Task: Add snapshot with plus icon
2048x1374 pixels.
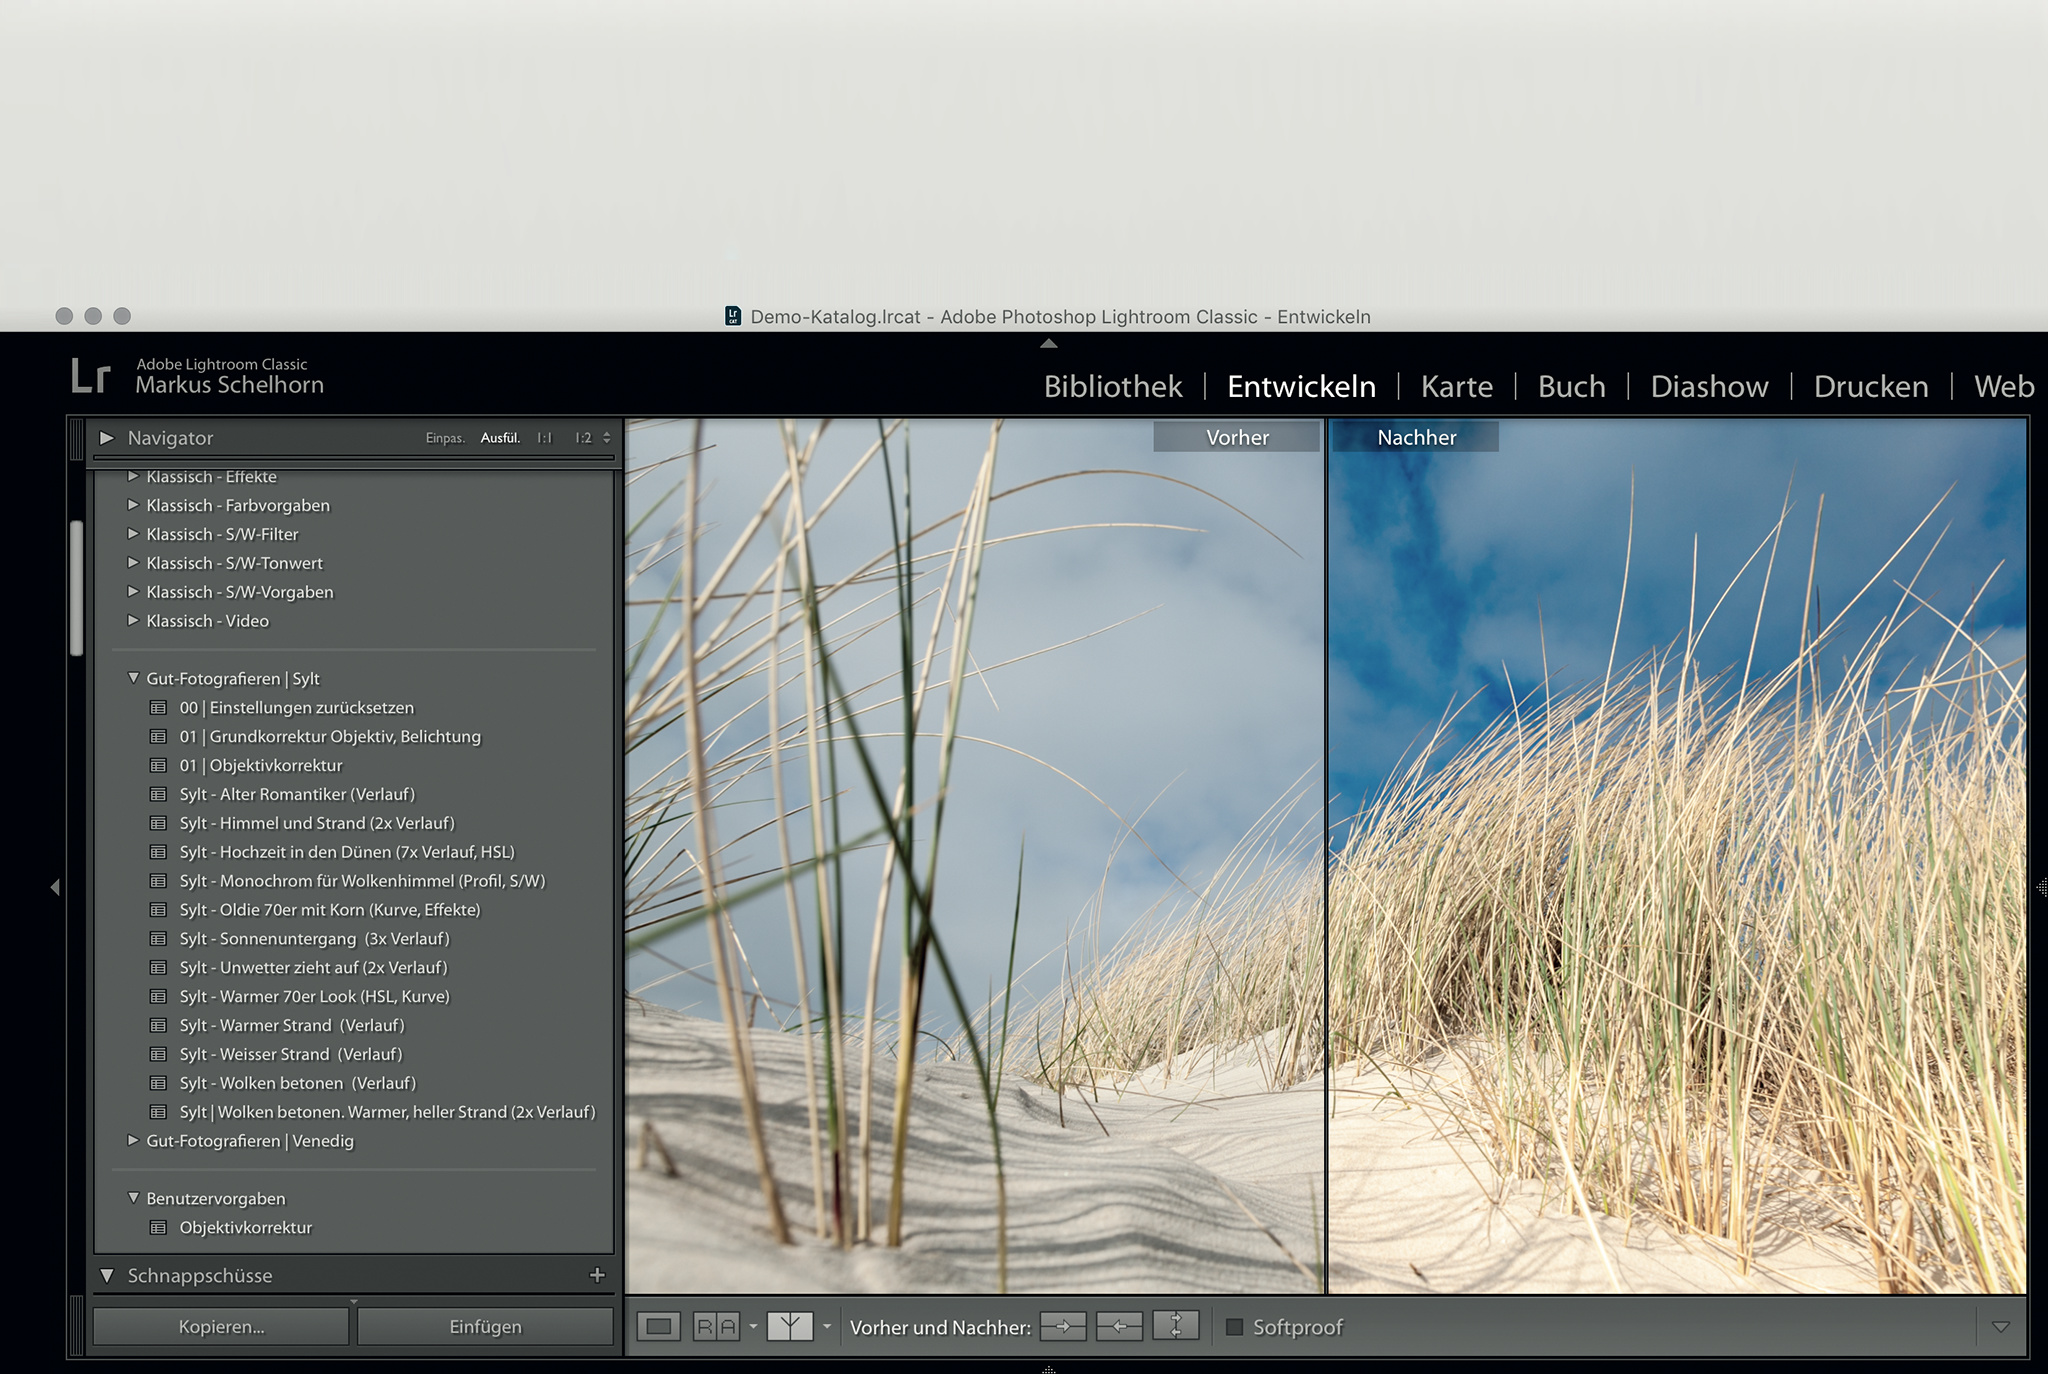Action: tap(597, 1275)
